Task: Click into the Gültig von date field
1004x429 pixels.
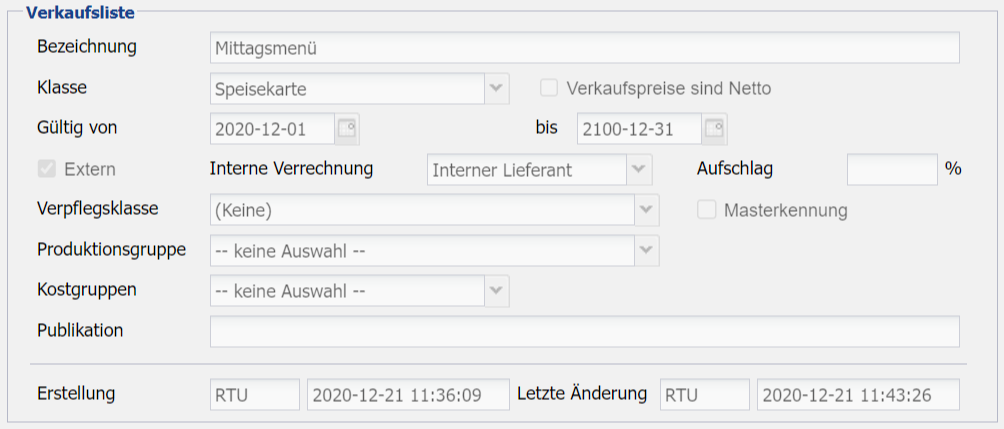Action: point(271,129)
